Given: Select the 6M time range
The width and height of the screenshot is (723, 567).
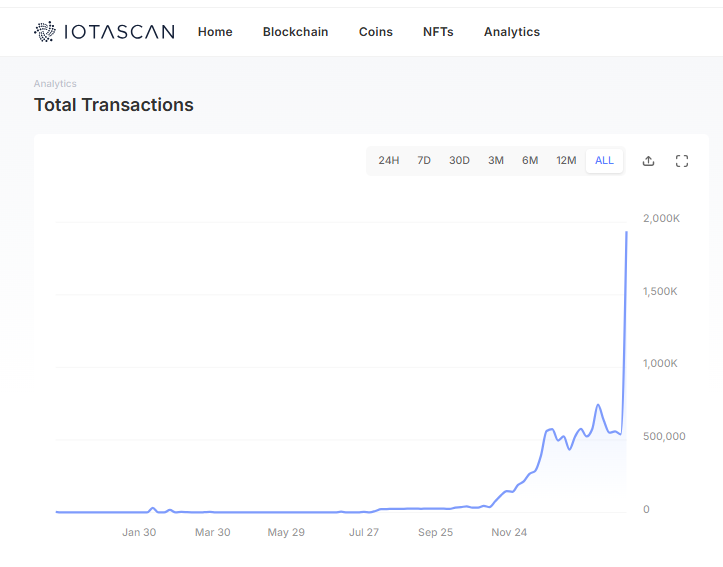Looking at the screenshot, I should tap(530, 160).
